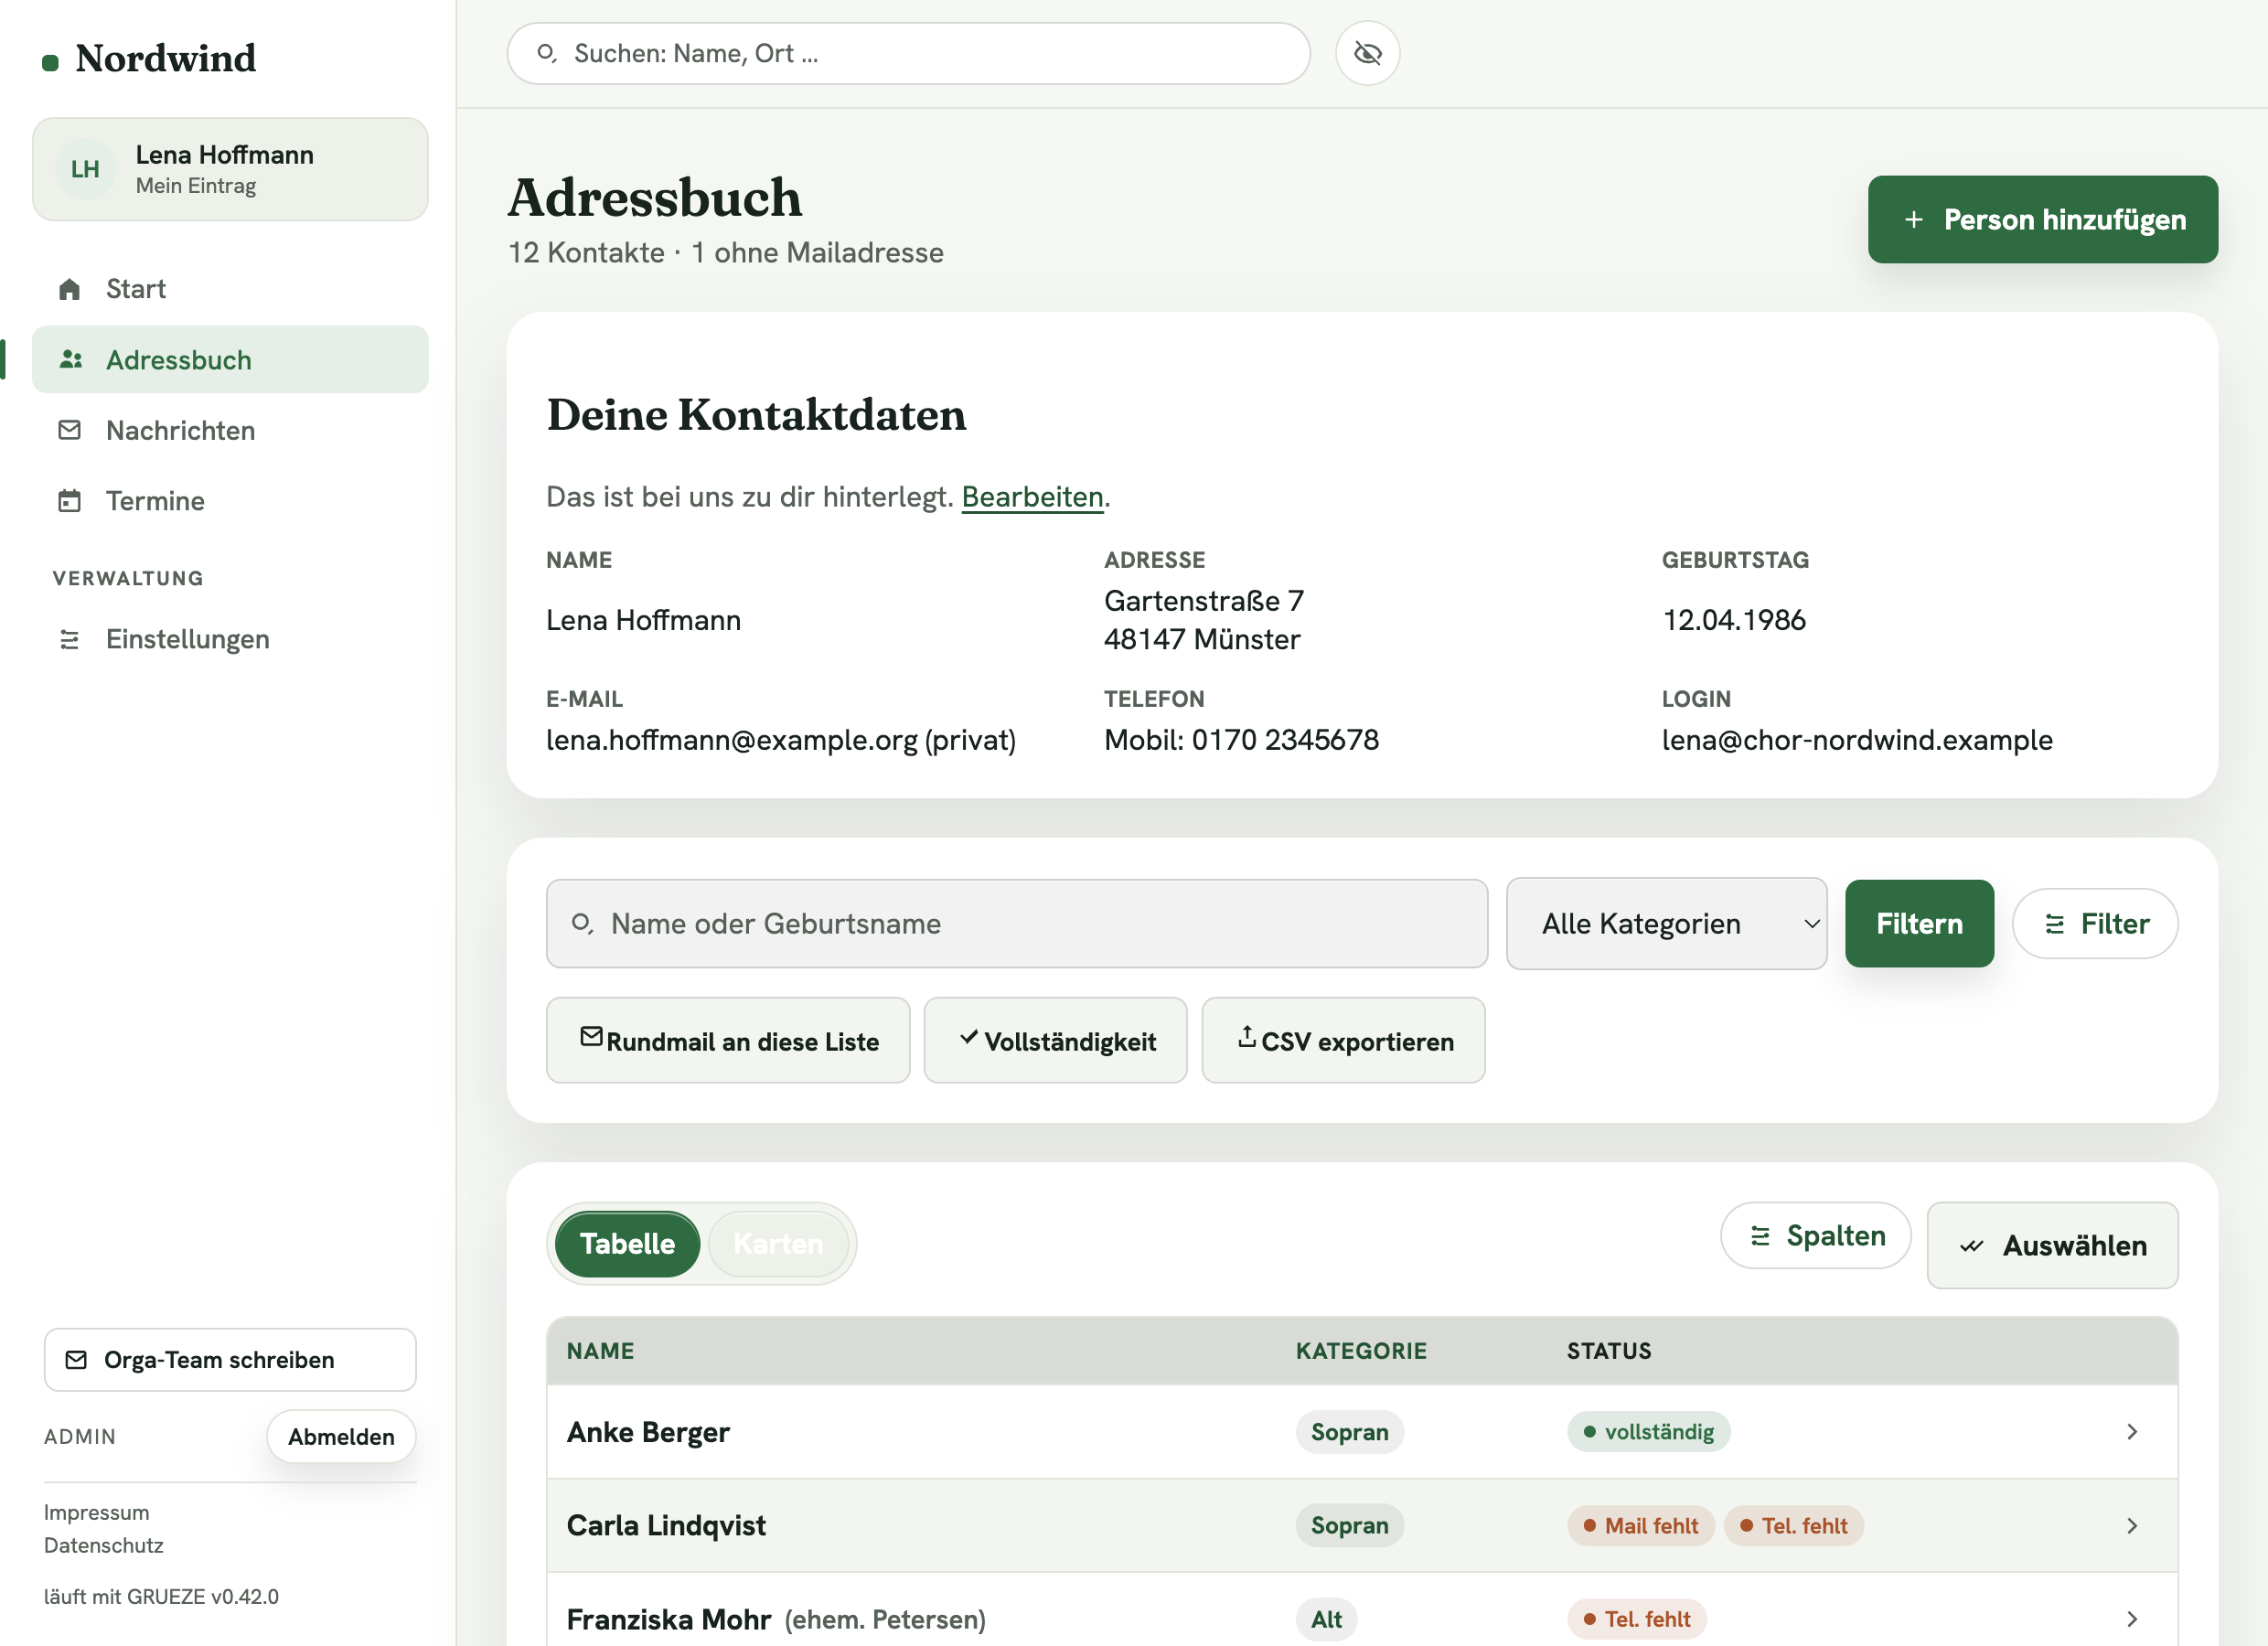Toggle the hidden-eye privacy icon

click(1367, 53)
